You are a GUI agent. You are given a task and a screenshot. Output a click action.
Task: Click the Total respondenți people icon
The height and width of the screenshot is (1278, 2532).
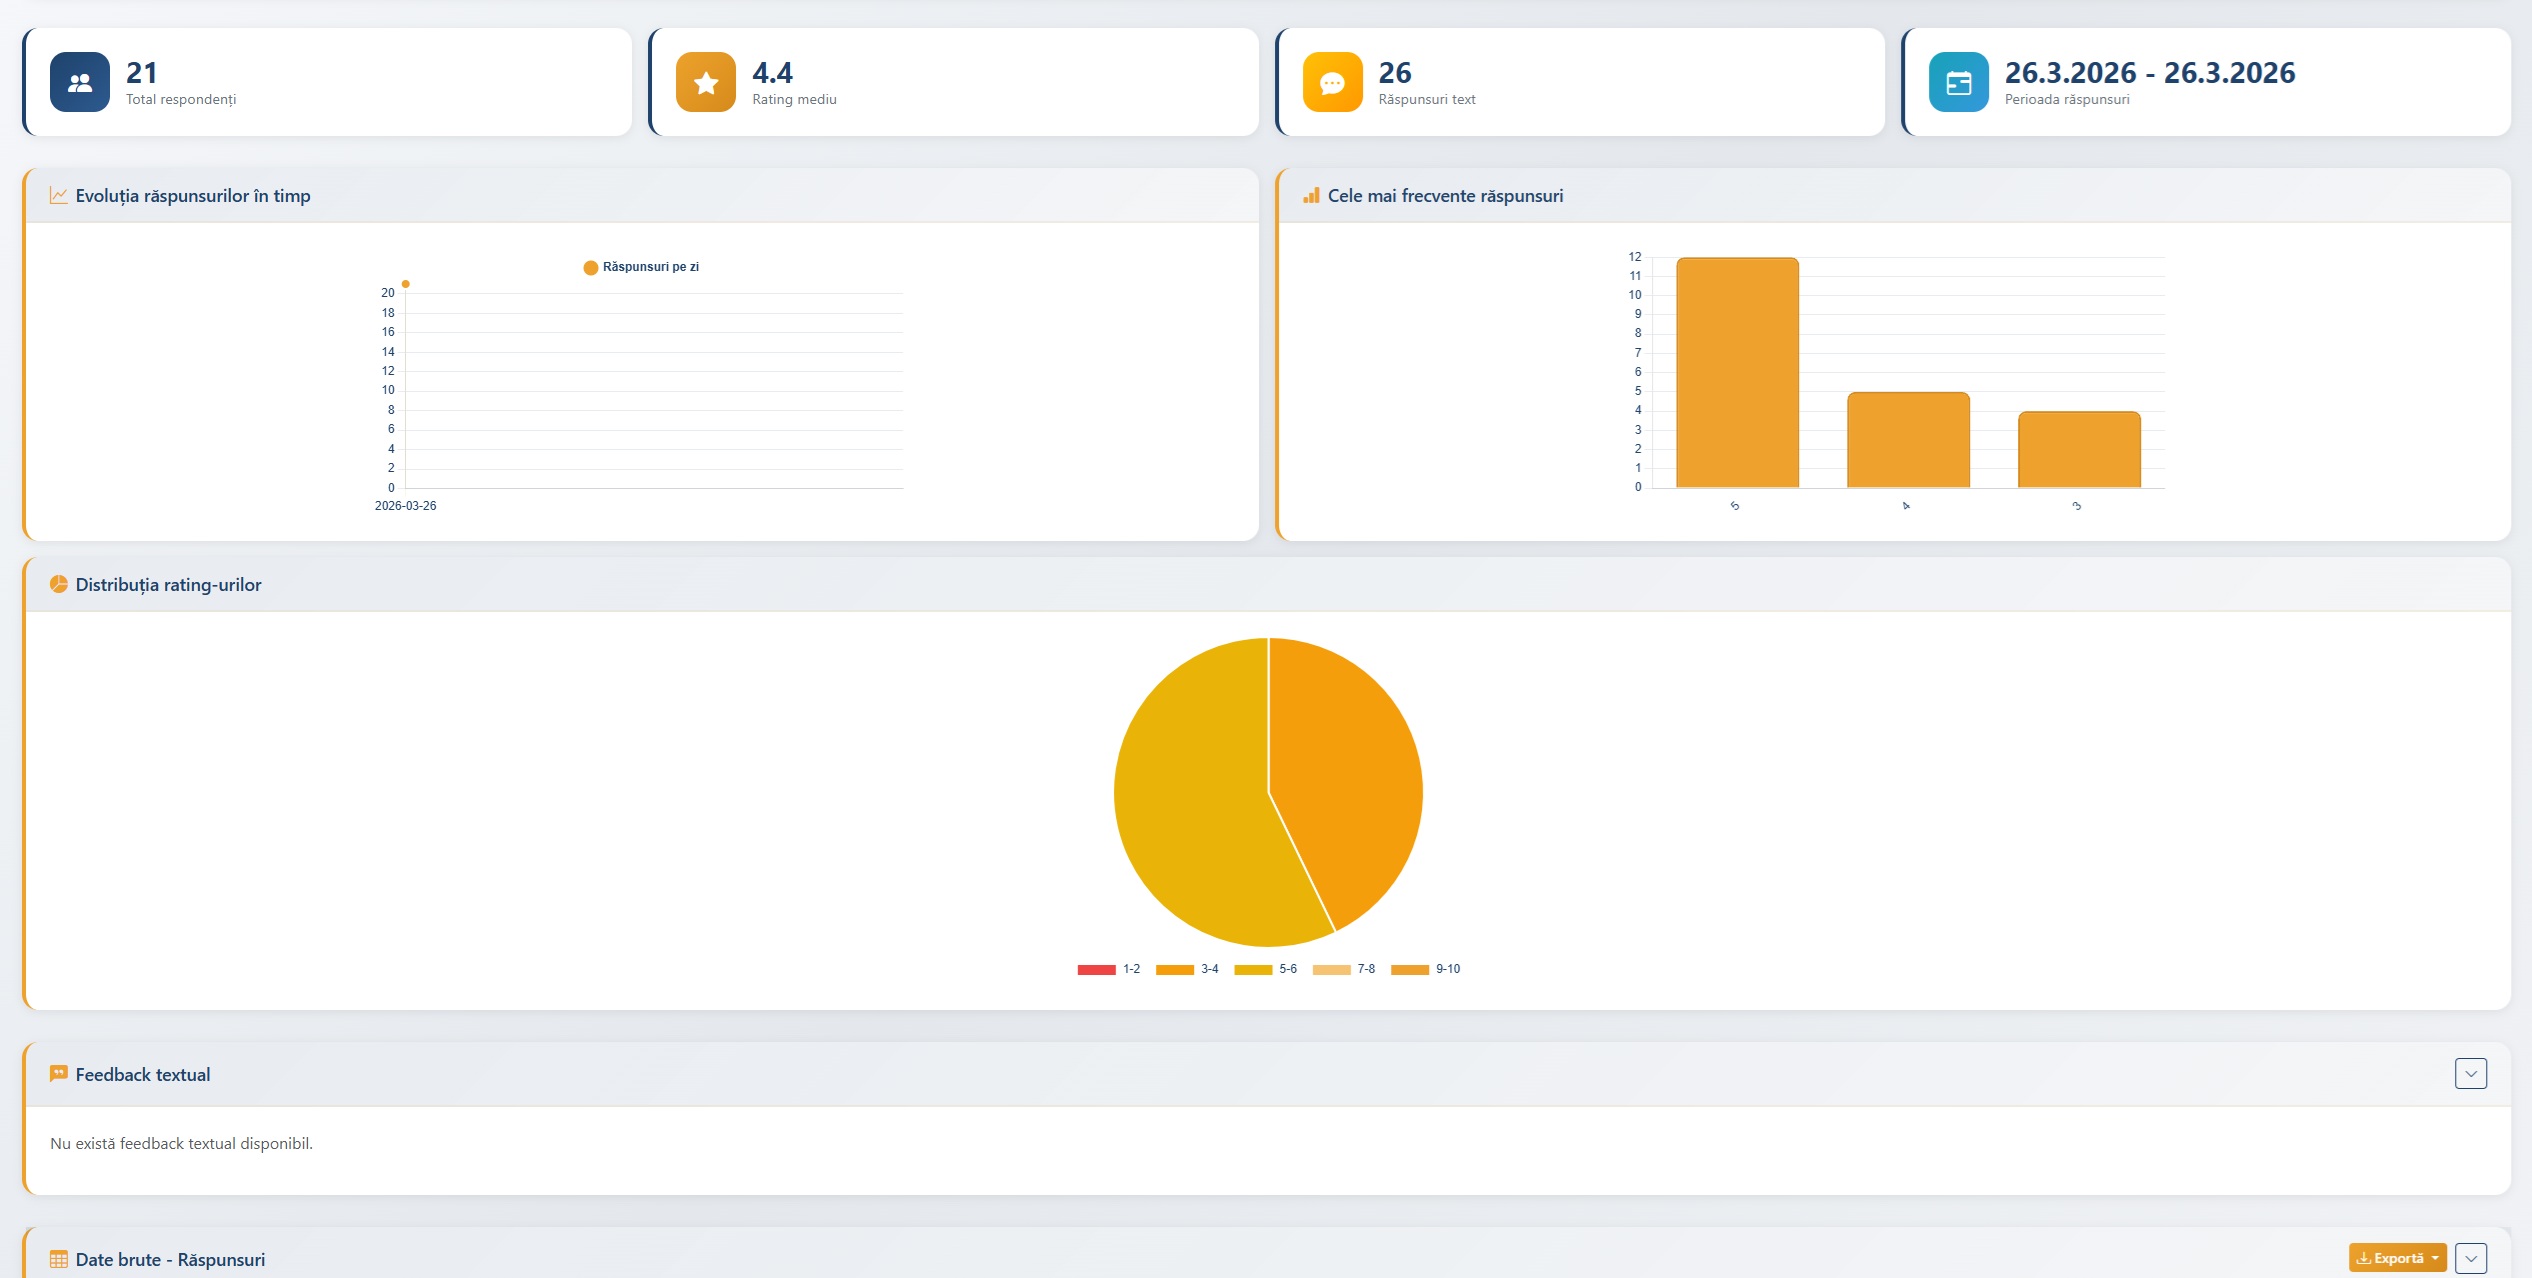click(80, 82)
